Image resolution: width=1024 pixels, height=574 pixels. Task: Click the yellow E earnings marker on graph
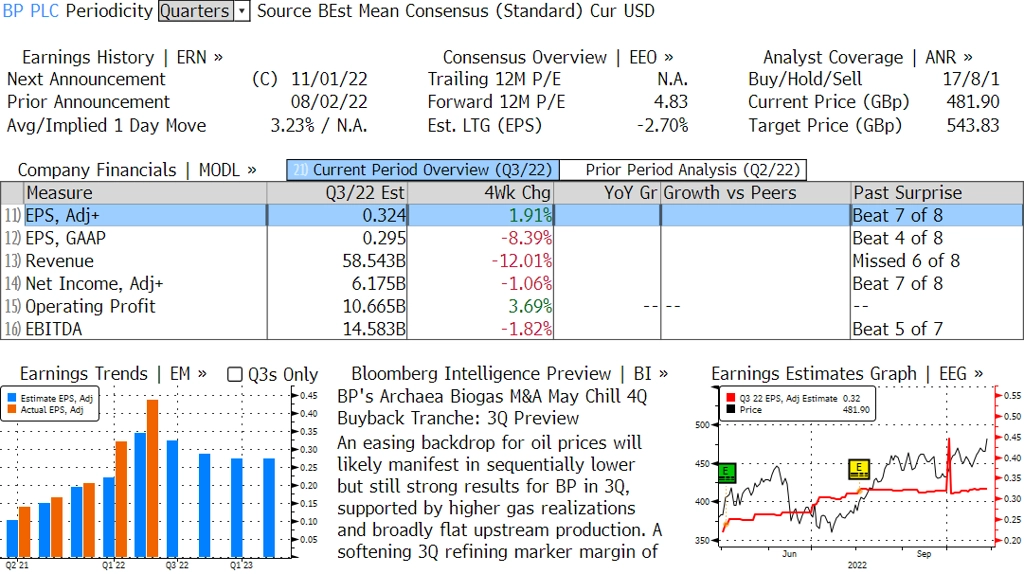[x=858, y=467]
